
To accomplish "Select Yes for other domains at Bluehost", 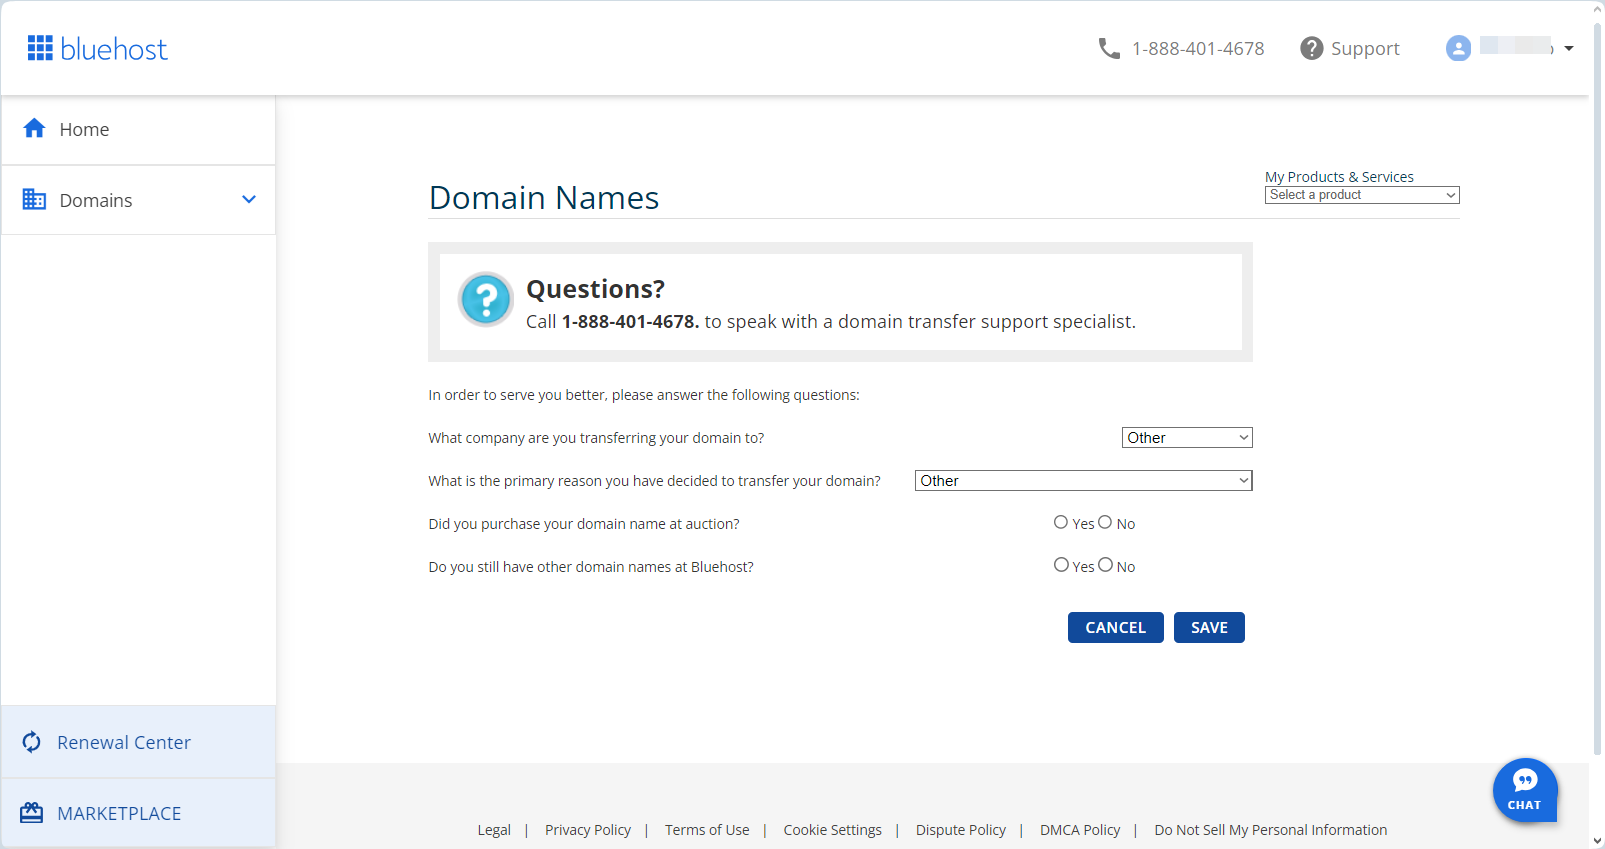I will tap(1061, 565).
